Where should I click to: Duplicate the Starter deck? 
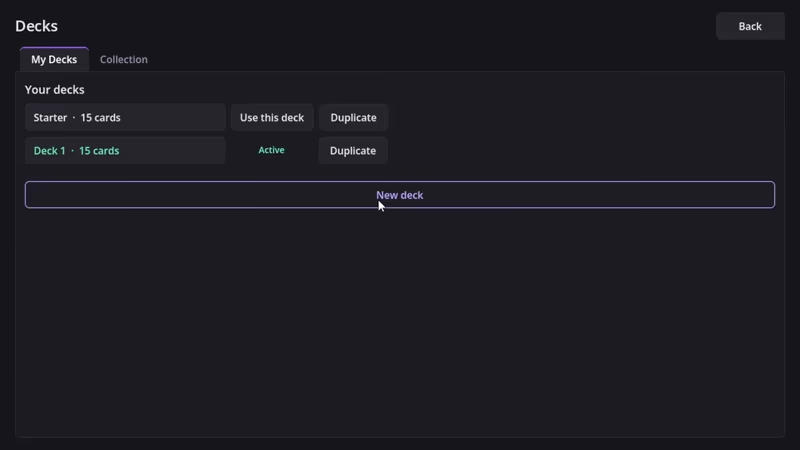click(354, 117)
